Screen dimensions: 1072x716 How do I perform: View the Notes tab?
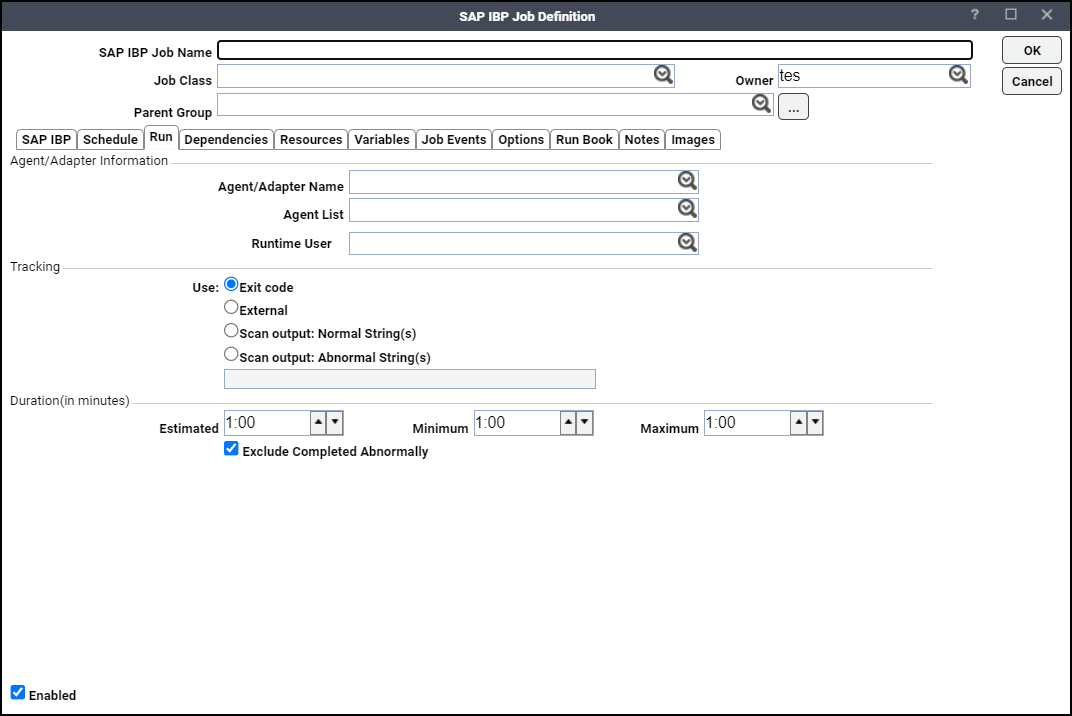[642, 140]
